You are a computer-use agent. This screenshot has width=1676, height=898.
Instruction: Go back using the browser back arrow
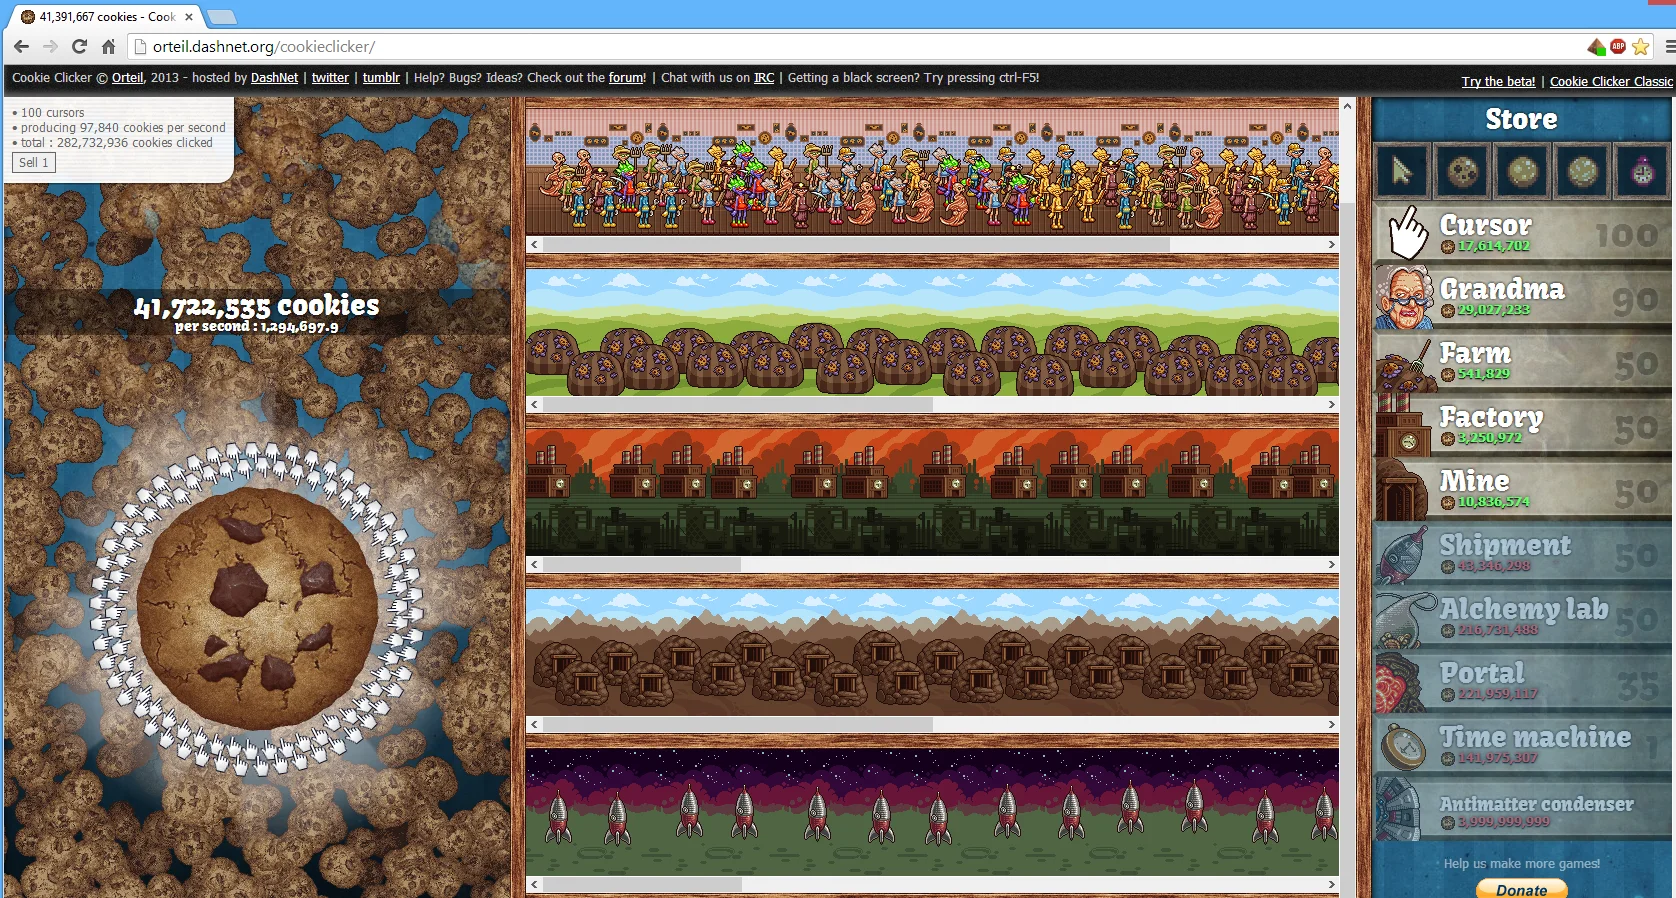click(21, 46)
